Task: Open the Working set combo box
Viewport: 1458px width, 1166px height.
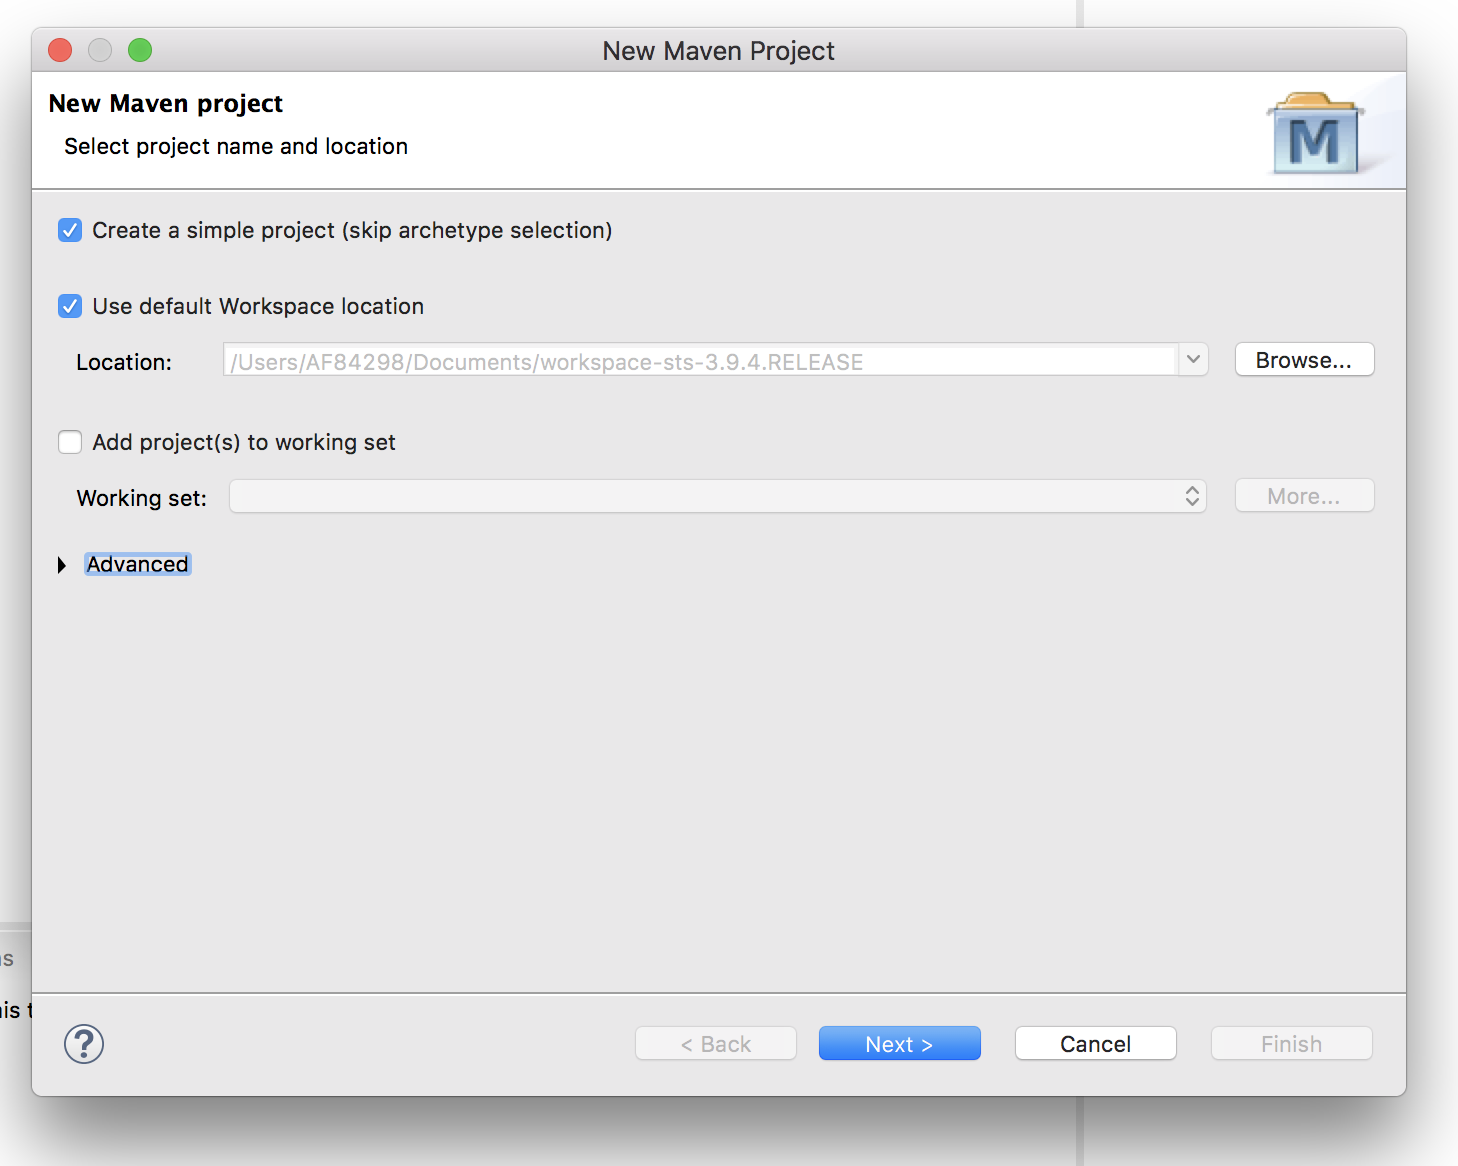Action: [717, 496]
